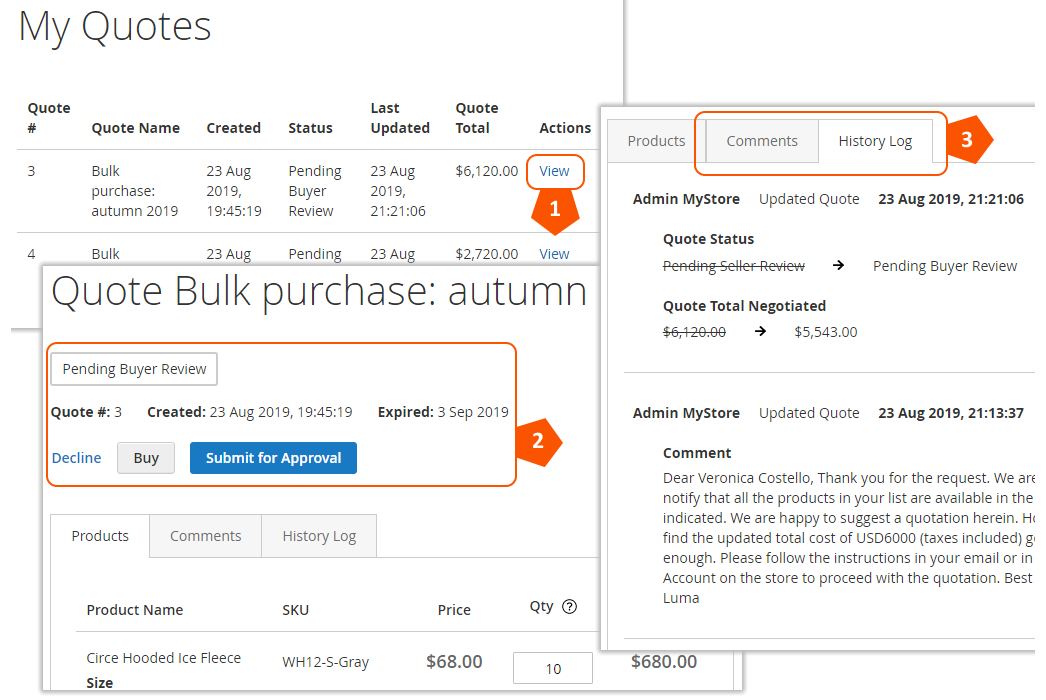Viewport: 1046px width, 700px height.
Task: Switch to the Comments tab in the history panel
Action: (762, 141)
